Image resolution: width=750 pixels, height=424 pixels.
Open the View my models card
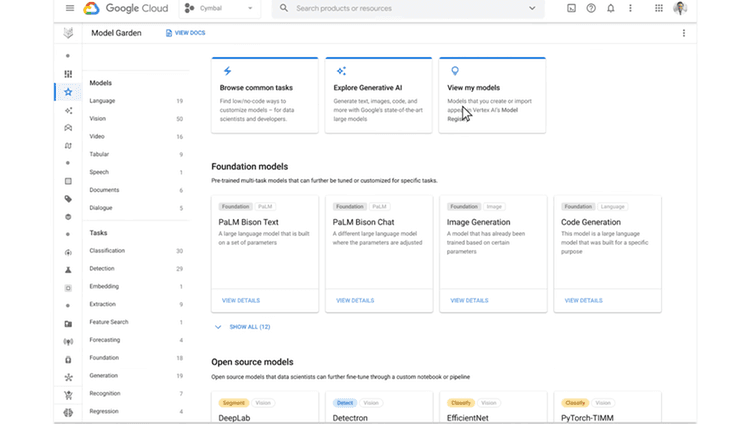(x=493, y=95)
